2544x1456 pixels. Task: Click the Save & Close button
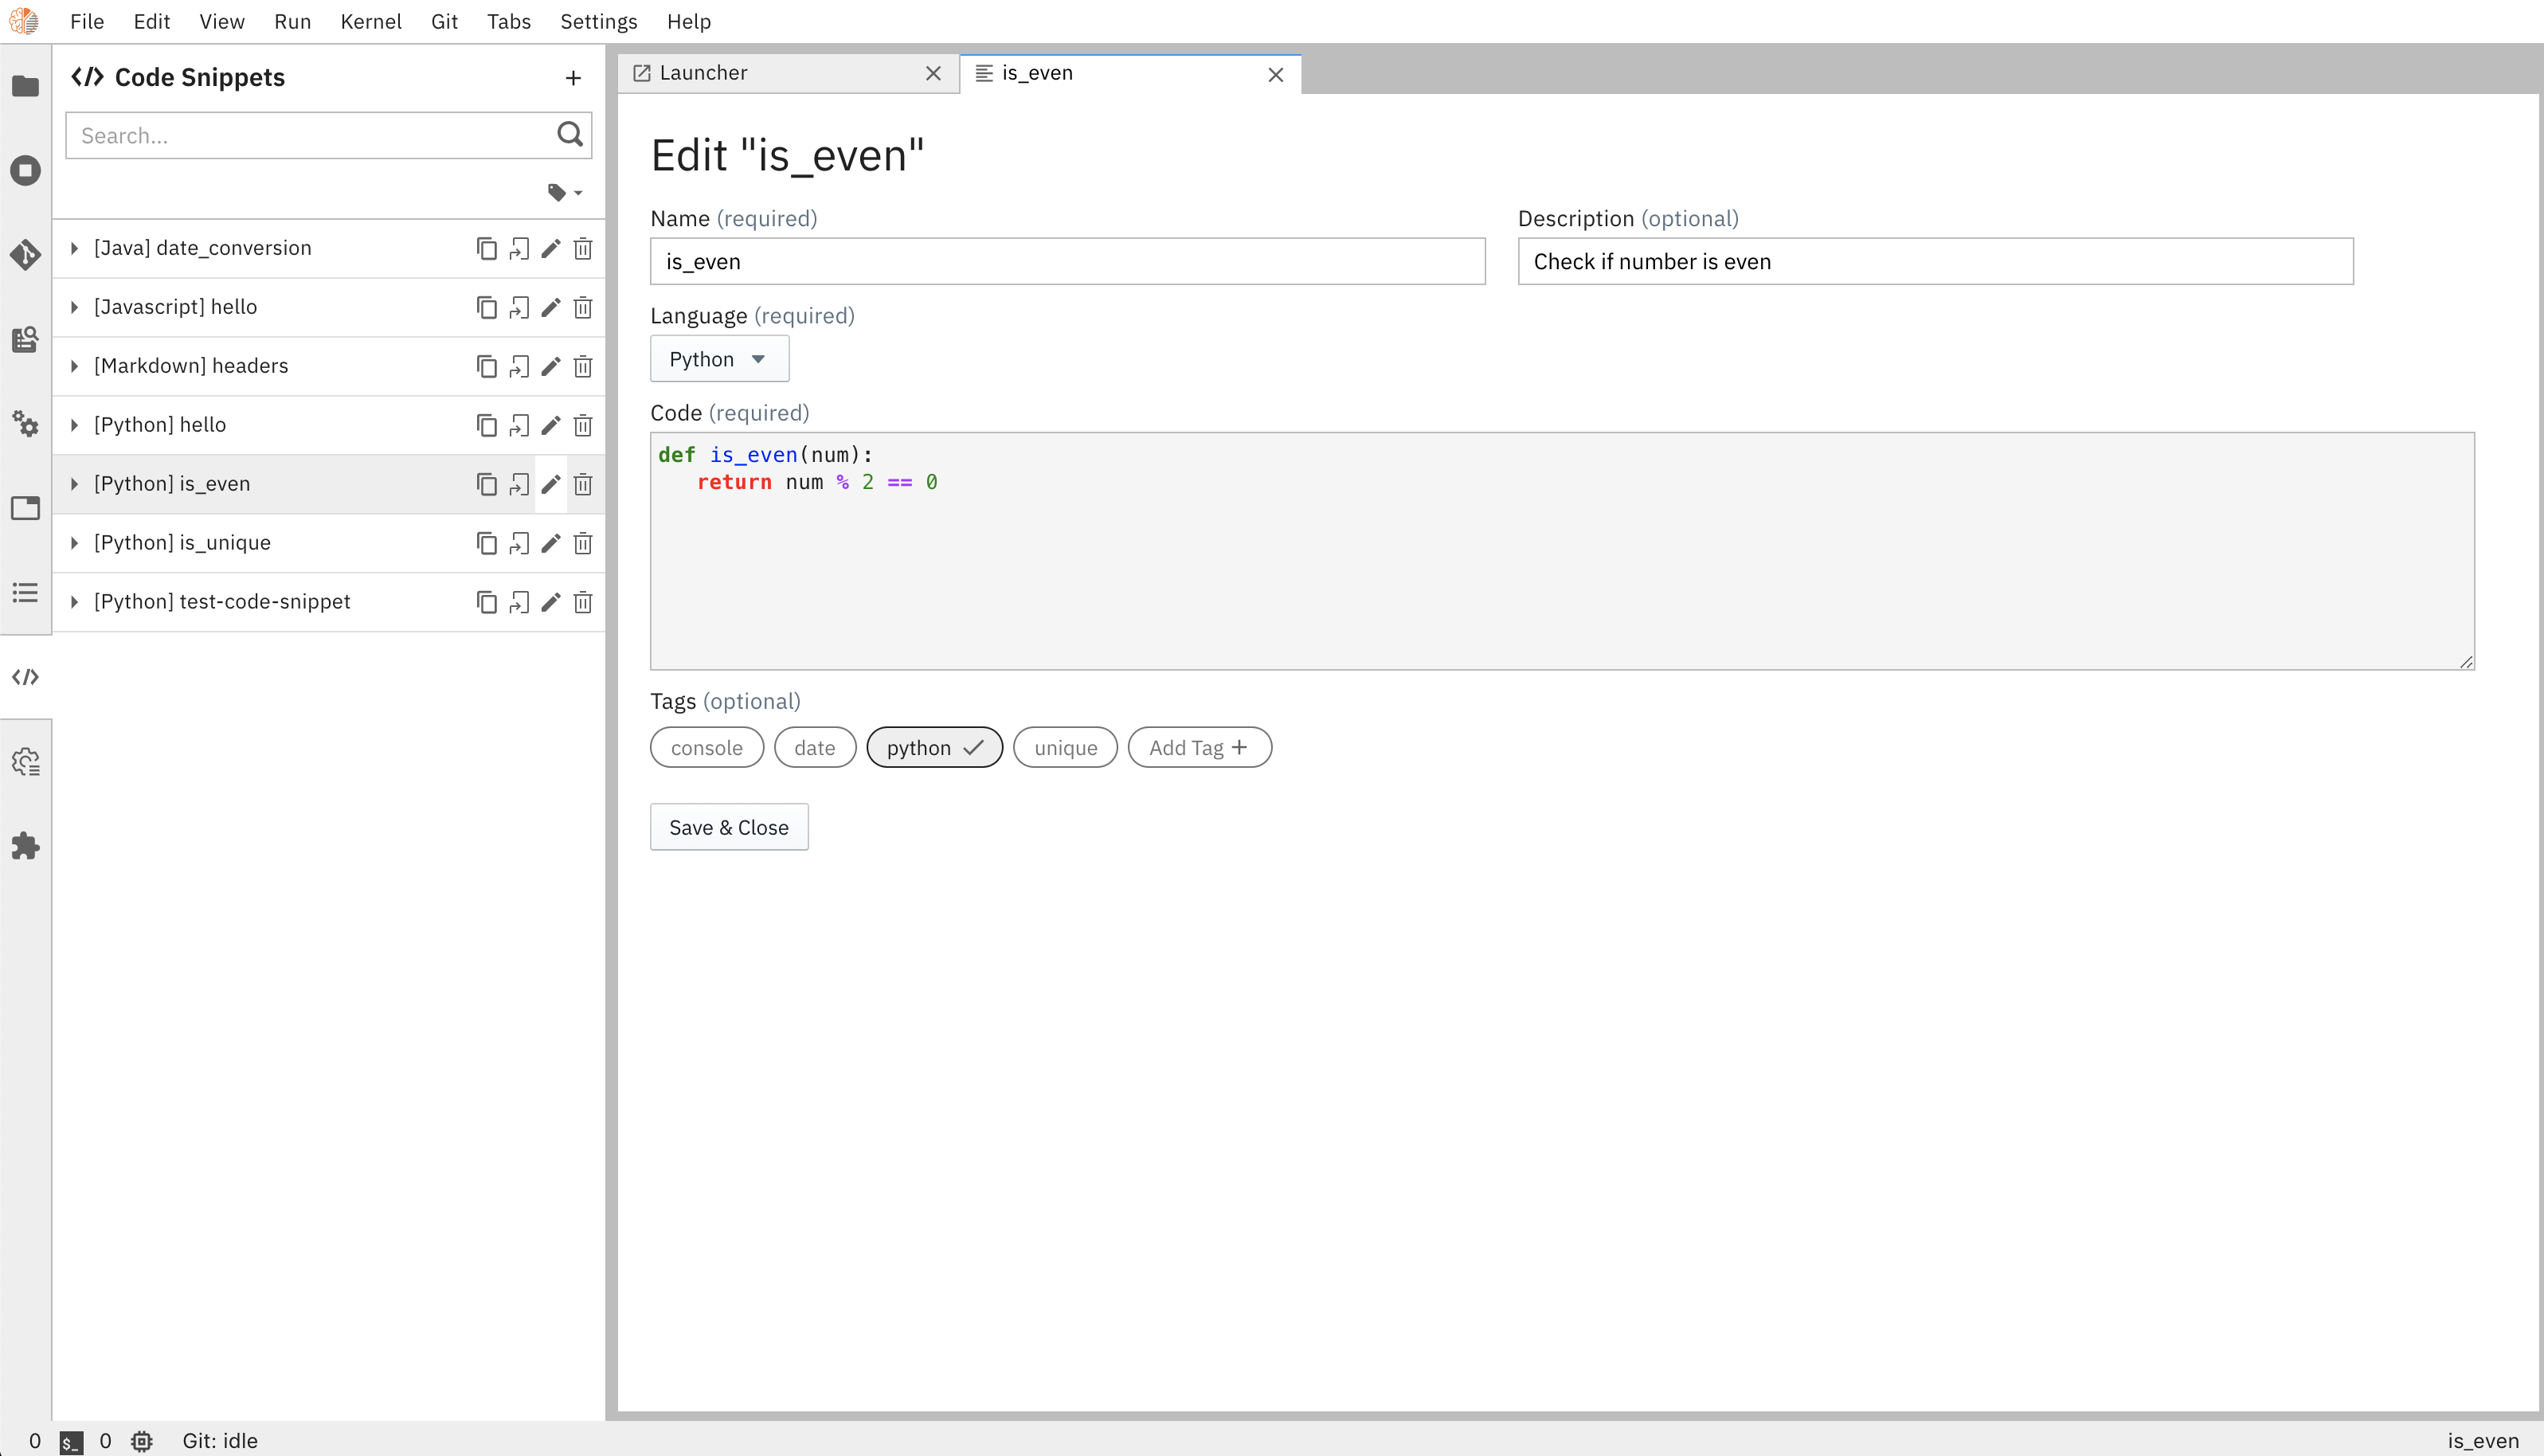729,827
